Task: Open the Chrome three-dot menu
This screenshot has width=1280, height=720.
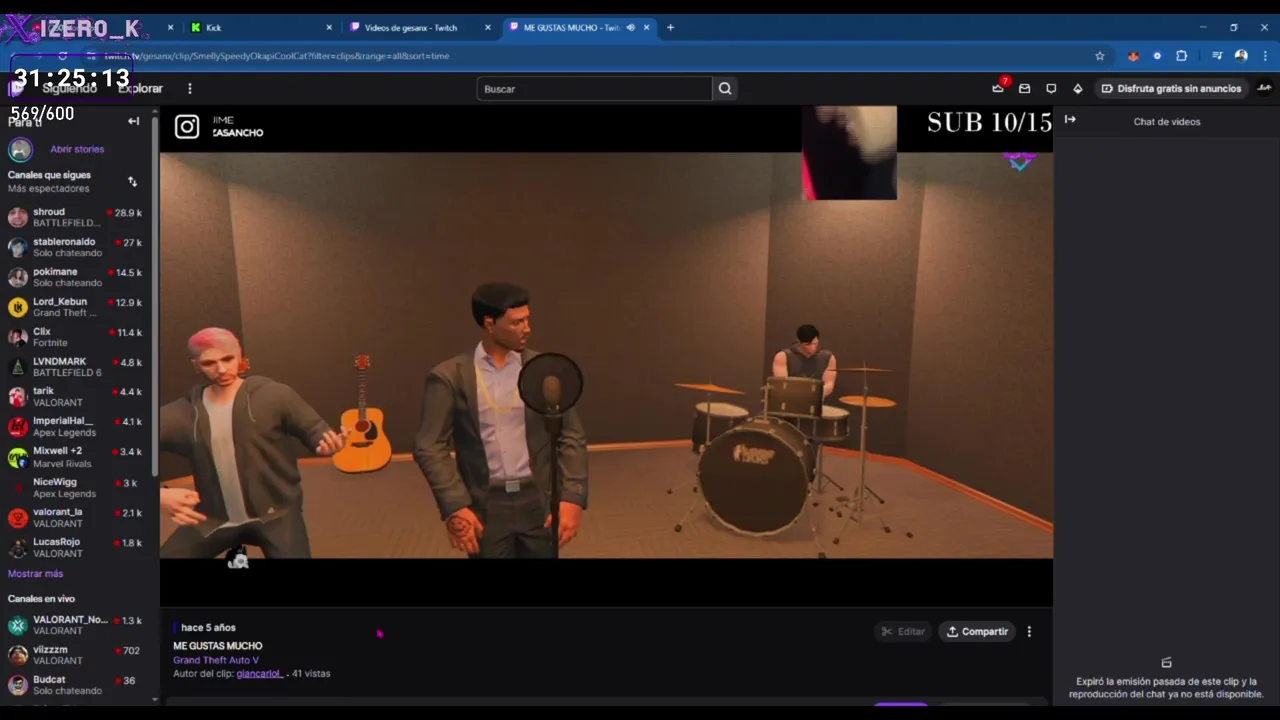Action: pos(1265,56)
